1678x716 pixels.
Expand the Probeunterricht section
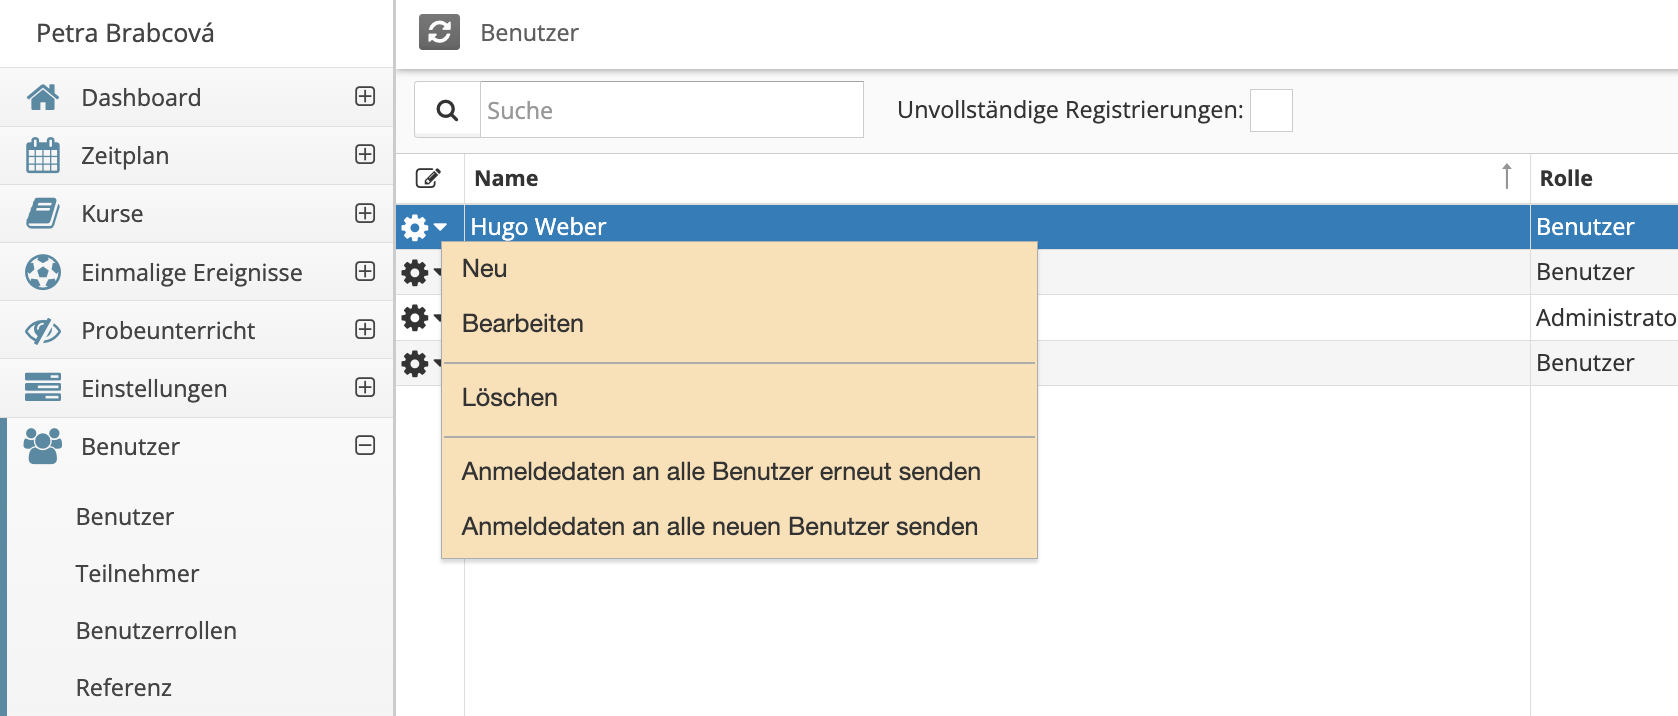365,329
